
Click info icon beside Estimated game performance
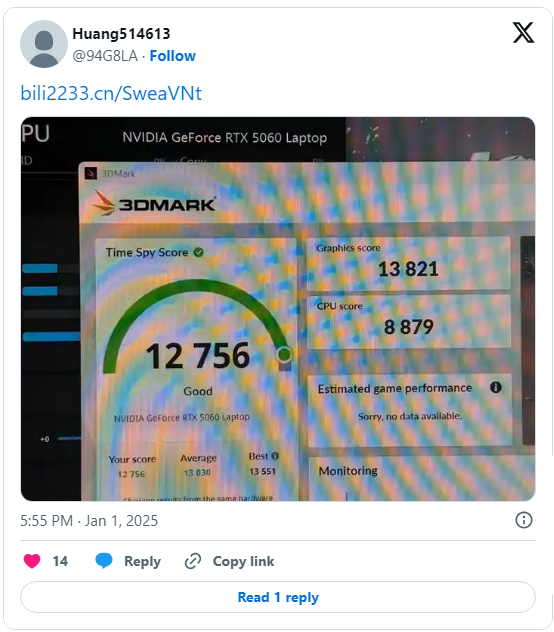tap(496, 387)
